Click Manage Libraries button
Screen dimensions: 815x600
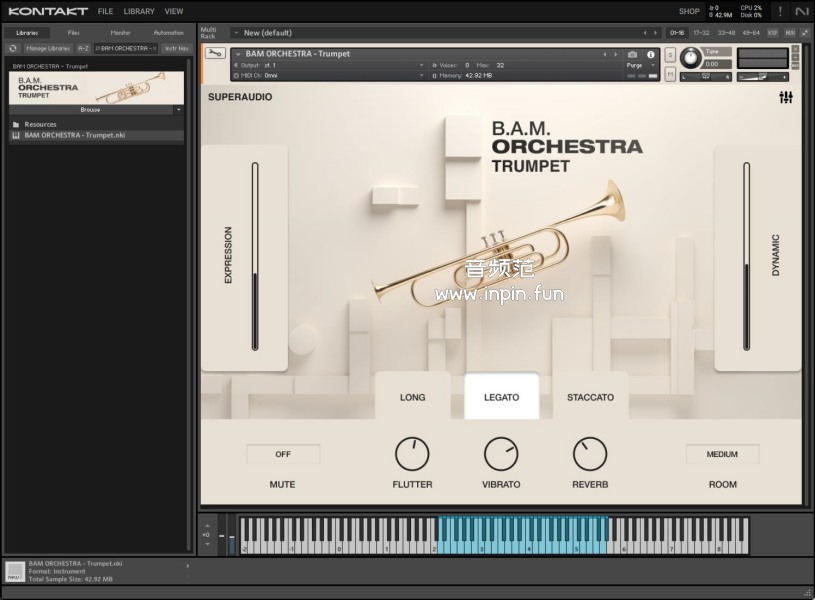point(48,48)
